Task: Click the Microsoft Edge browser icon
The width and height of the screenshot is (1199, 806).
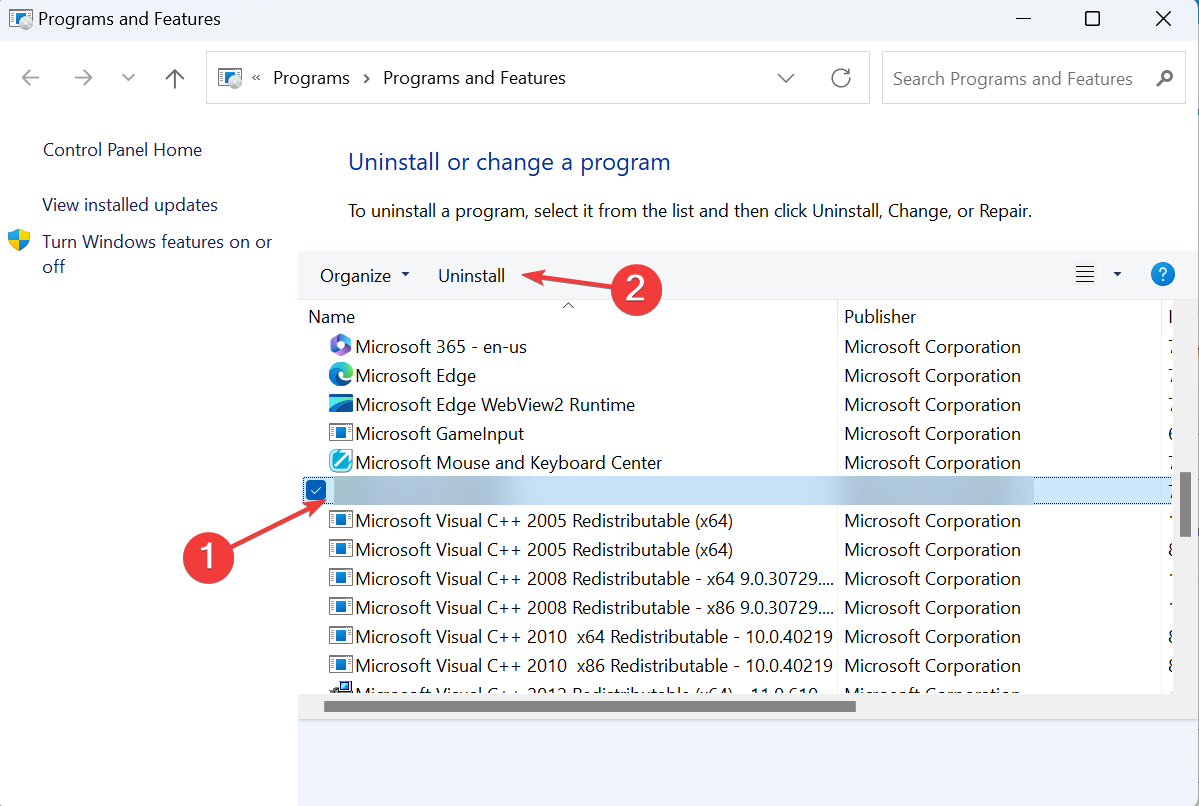Action: (x=341, y=375)
